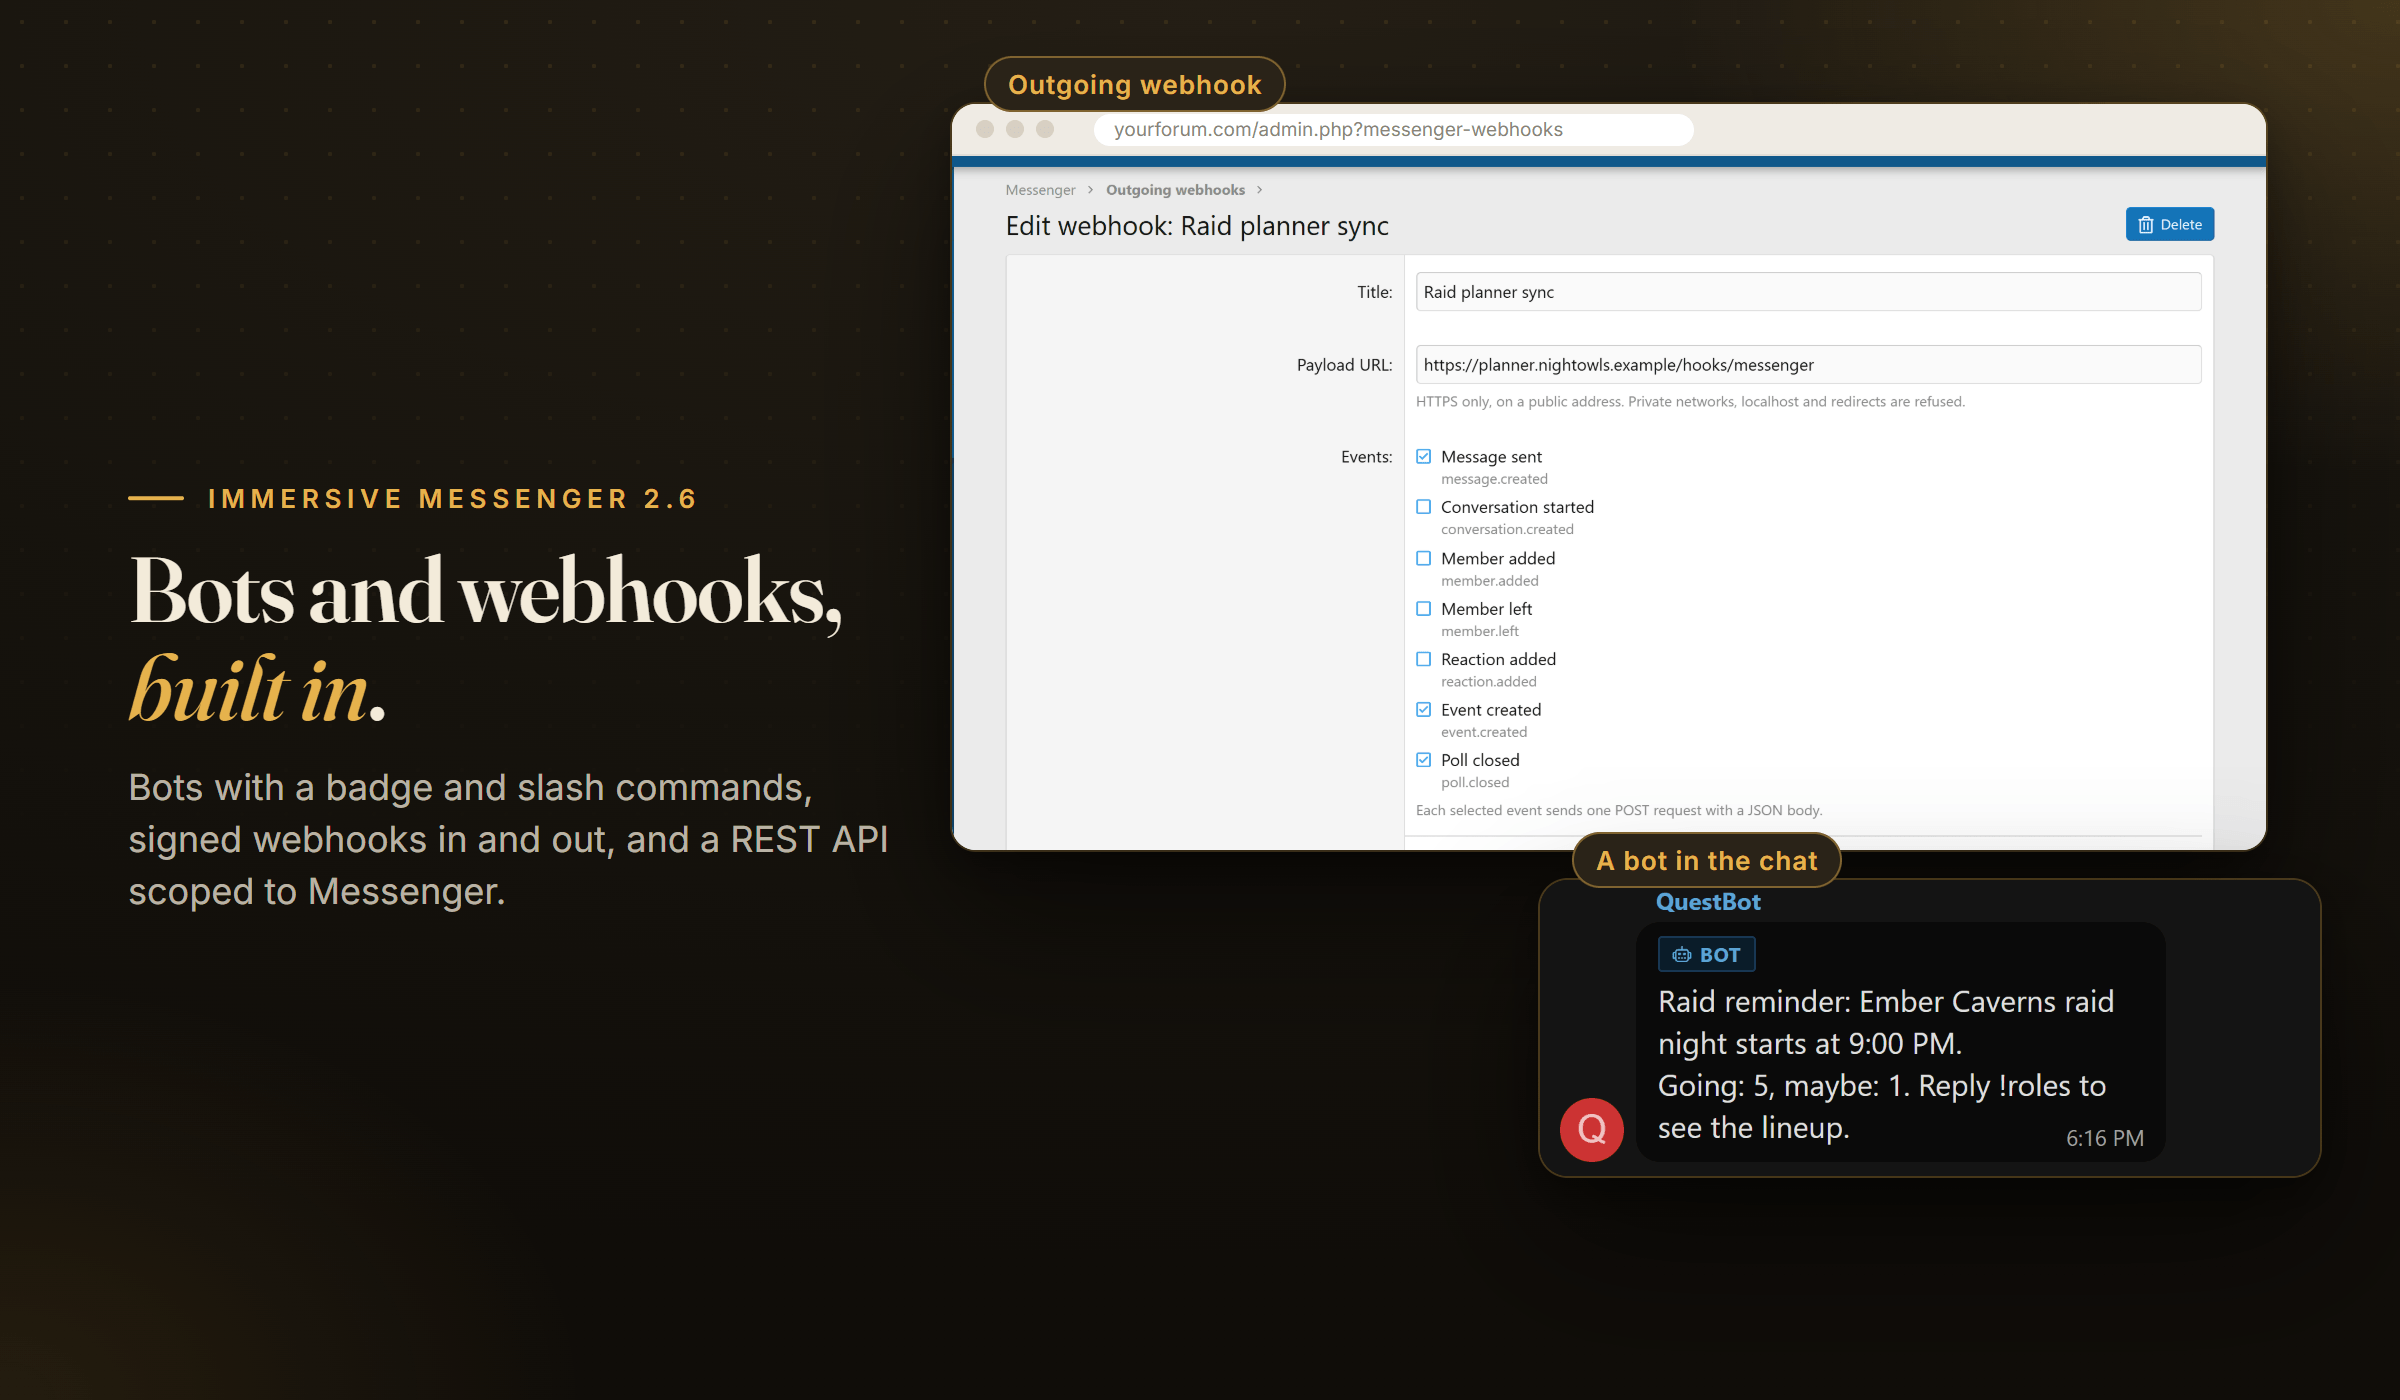Click the 'Outgoing webhook' callout label

[x=1135, y=85]
